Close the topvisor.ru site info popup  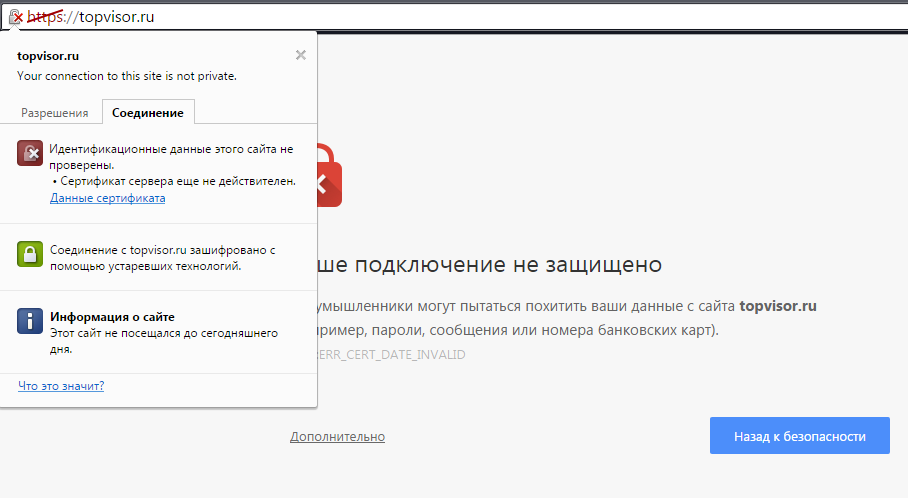coord(301,55)
